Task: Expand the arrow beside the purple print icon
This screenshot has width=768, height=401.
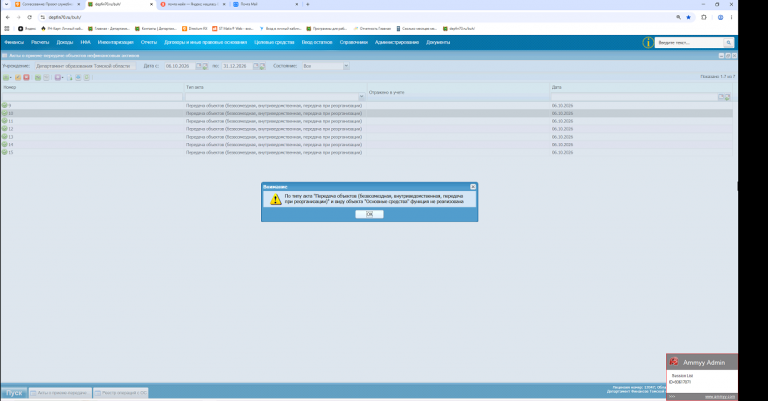Action: point(62,78)
